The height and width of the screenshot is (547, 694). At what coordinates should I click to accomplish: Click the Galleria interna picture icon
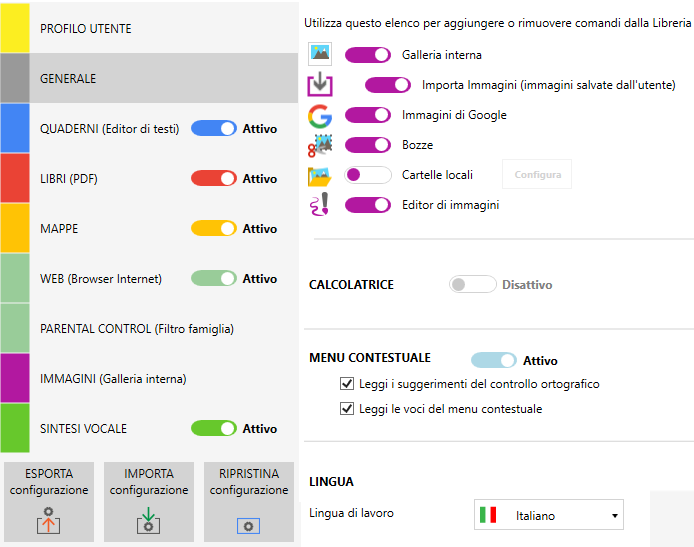coord(320,55)
